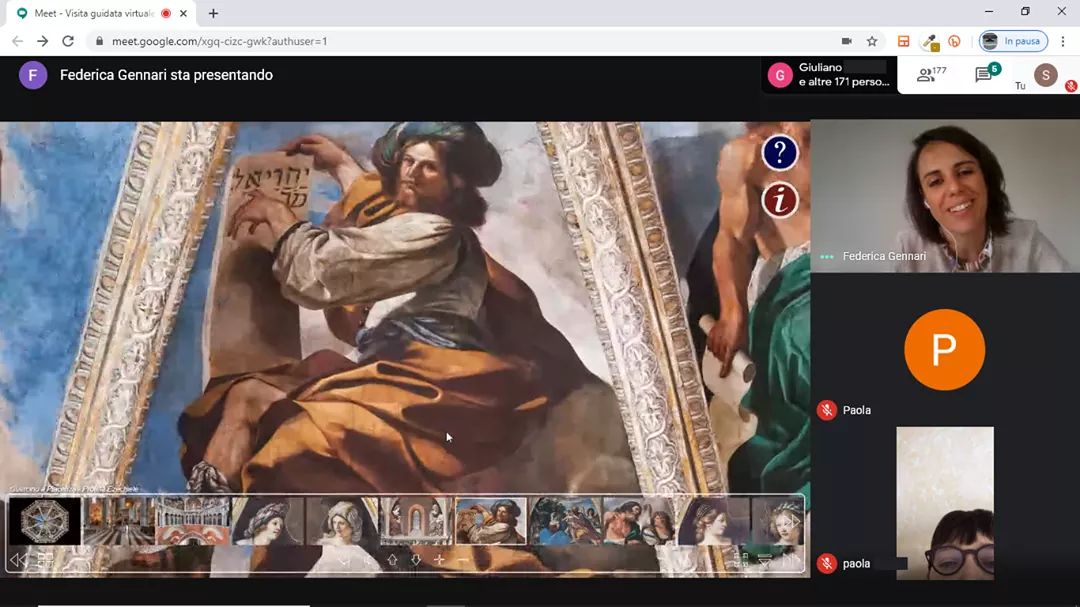Zoom in with the plus icon in the tour toolbar

pos(439,560)
